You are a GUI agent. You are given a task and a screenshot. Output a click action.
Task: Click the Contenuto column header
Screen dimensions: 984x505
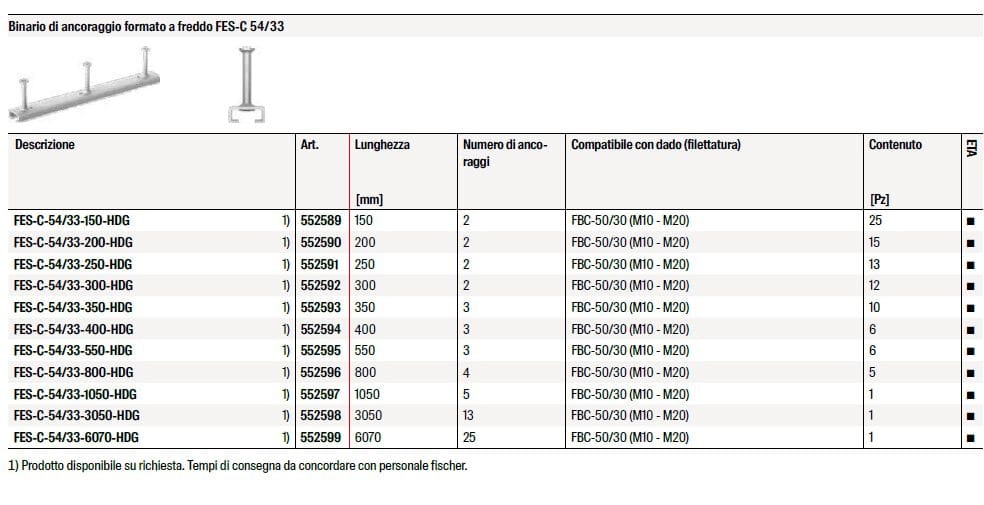895,145
